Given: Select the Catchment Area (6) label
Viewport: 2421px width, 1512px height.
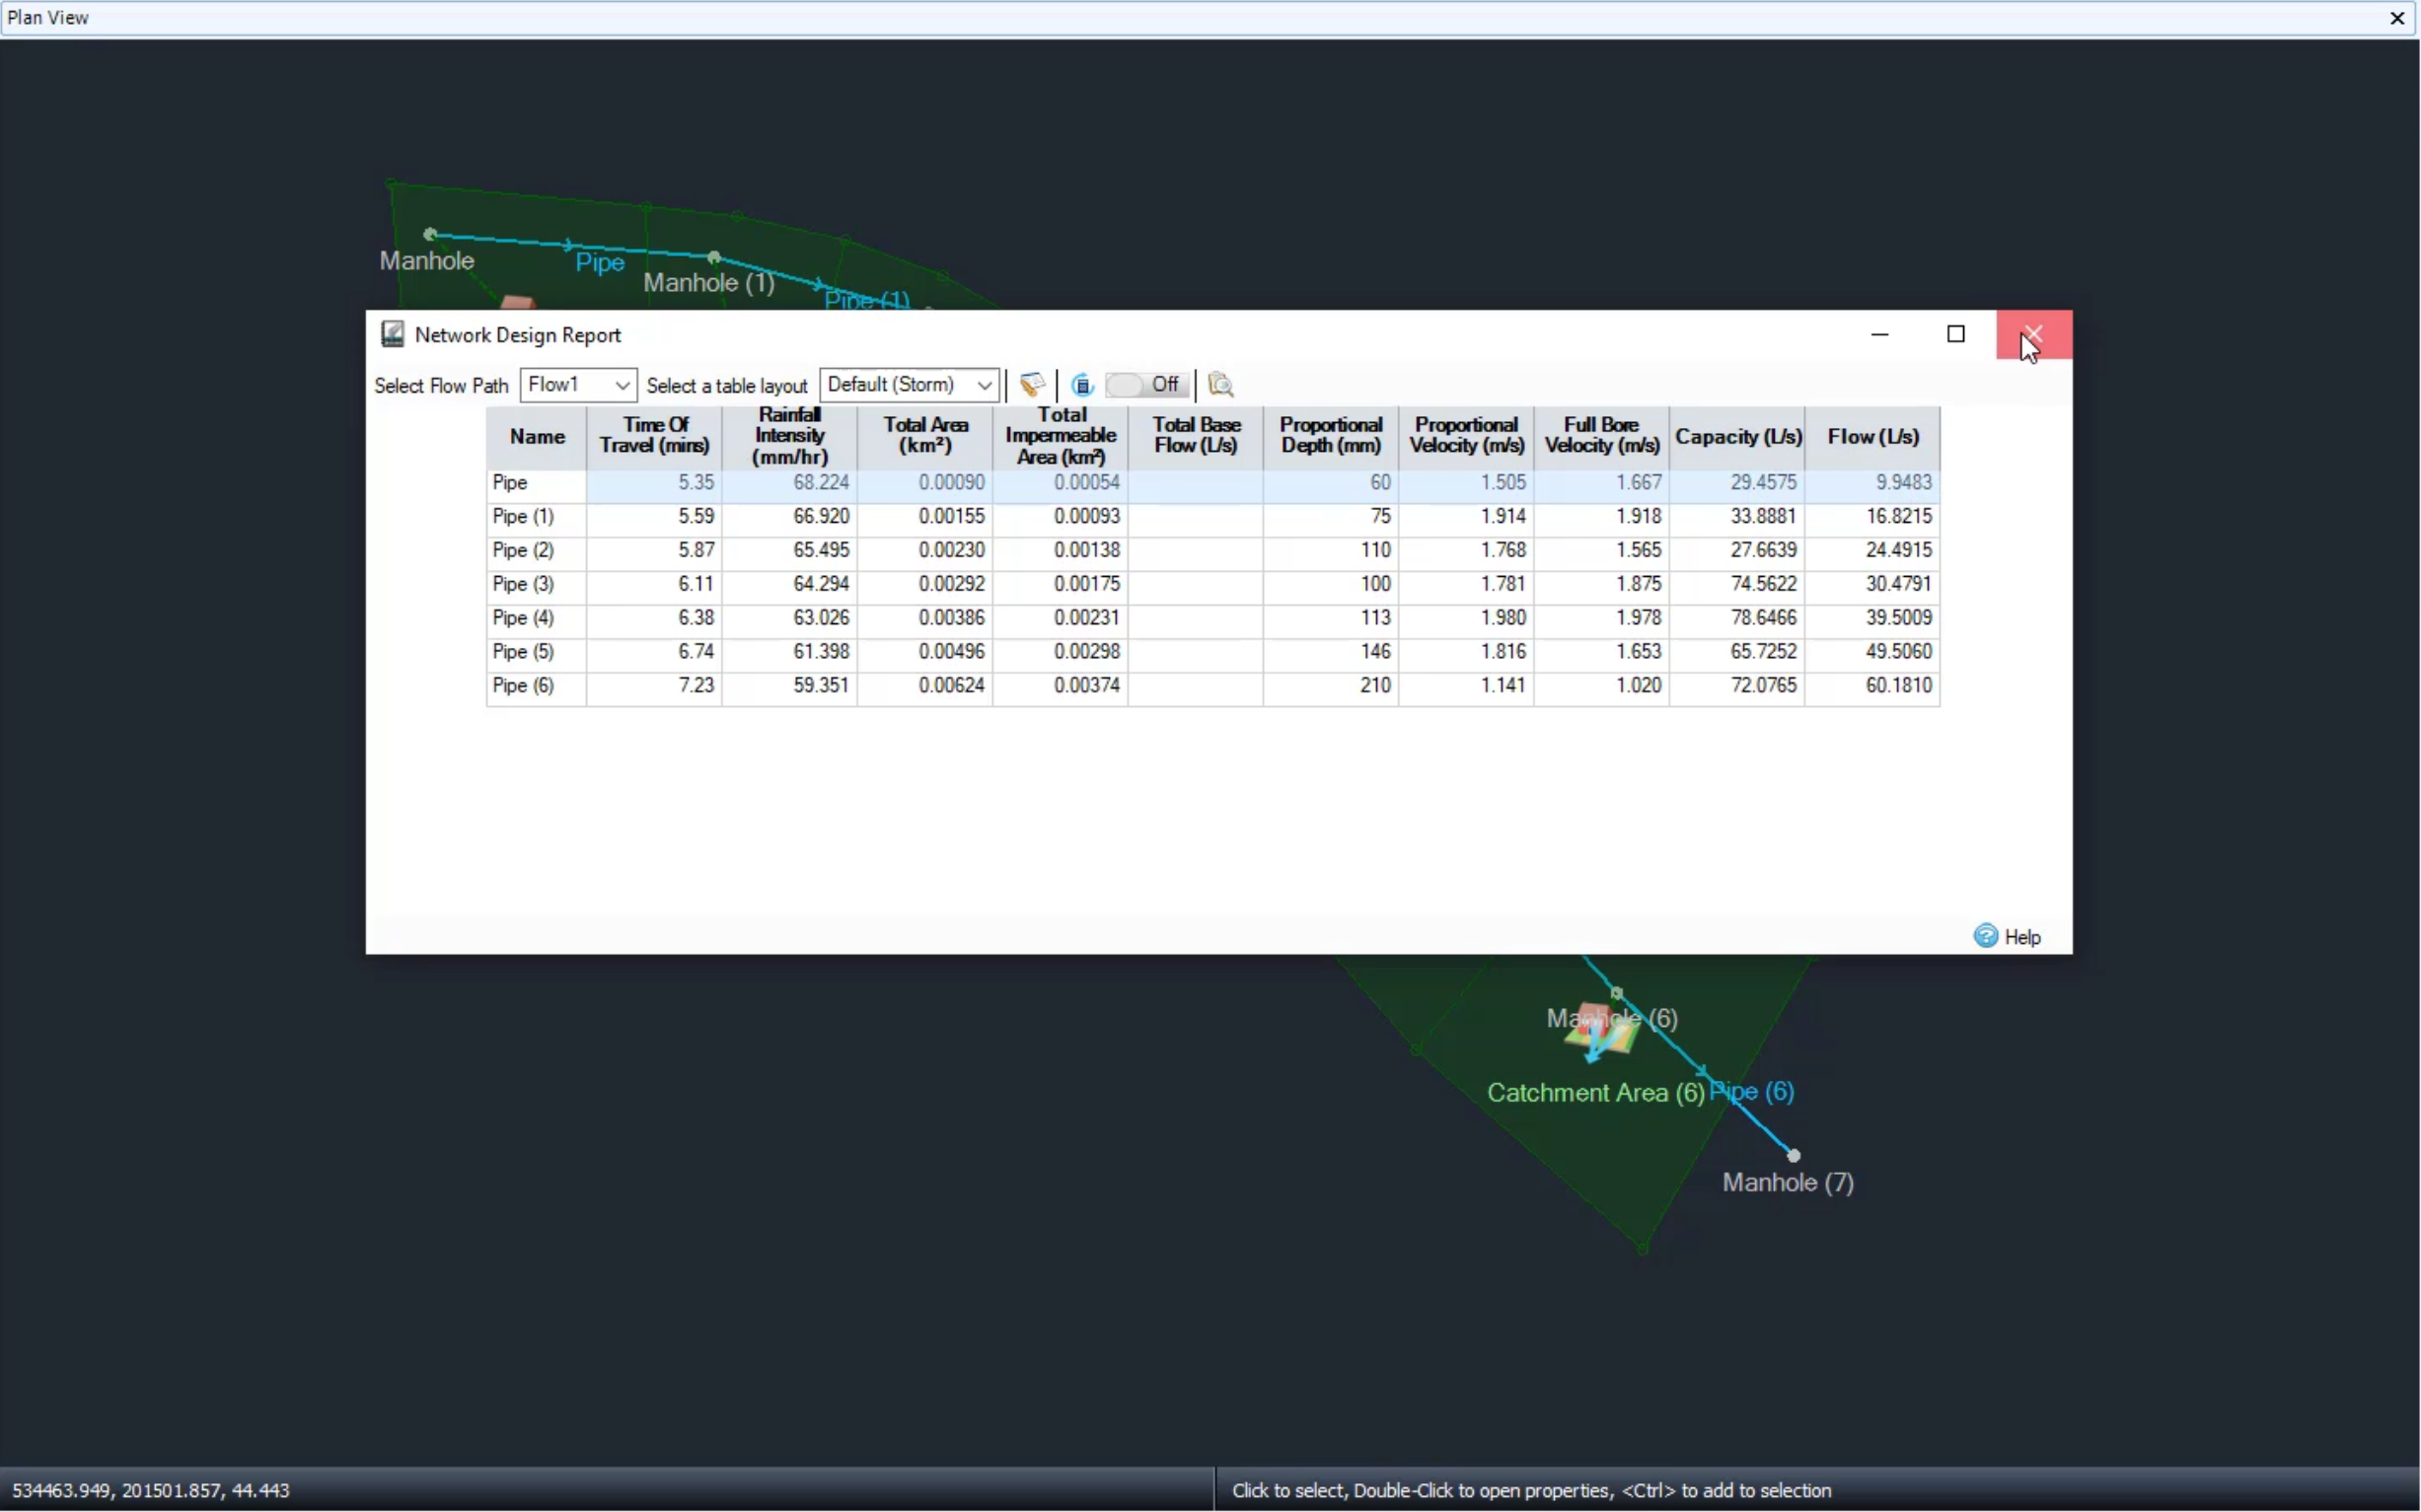Looking at the screenshot, I should (x=1596, y=1093).
